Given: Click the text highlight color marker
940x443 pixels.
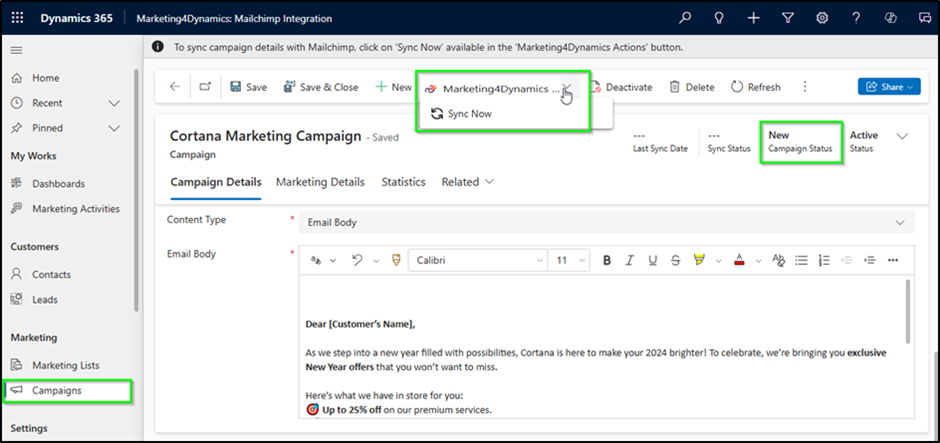Looking at the screenshot, I should click(699, 260).
